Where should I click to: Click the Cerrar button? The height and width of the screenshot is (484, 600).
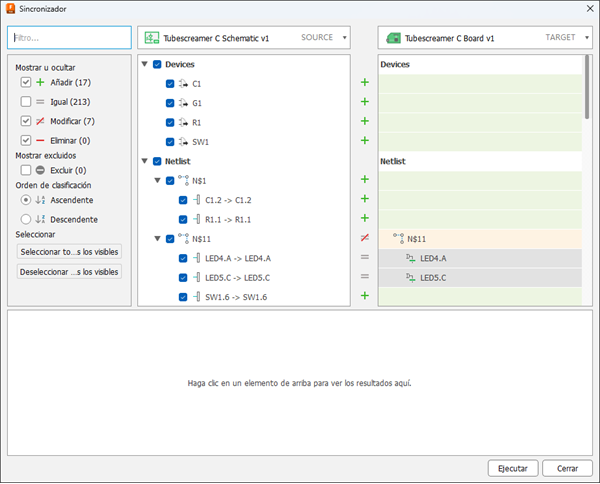coord(567,468)
